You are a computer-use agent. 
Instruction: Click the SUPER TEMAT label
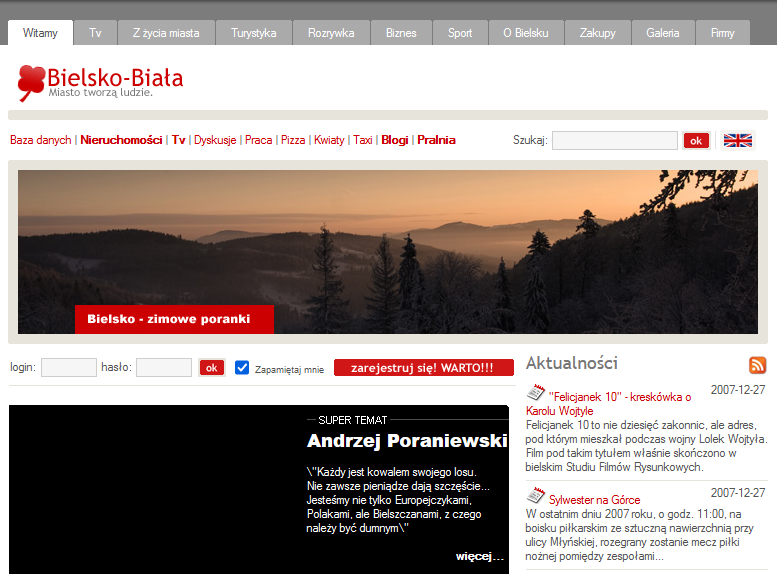point(352,420)
